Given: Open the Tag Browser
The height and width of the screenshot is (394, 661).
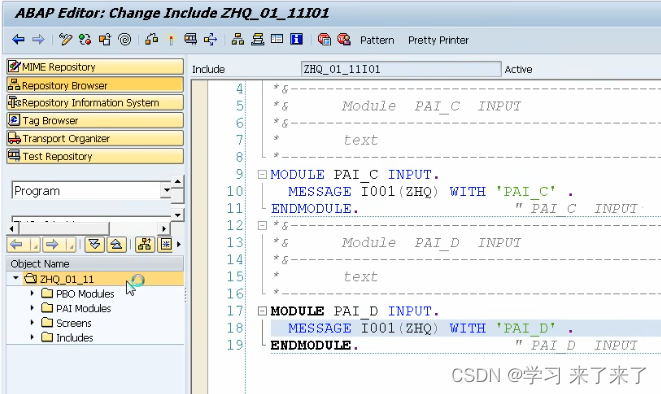Looking at the screenshot, I should pos(95,121).
